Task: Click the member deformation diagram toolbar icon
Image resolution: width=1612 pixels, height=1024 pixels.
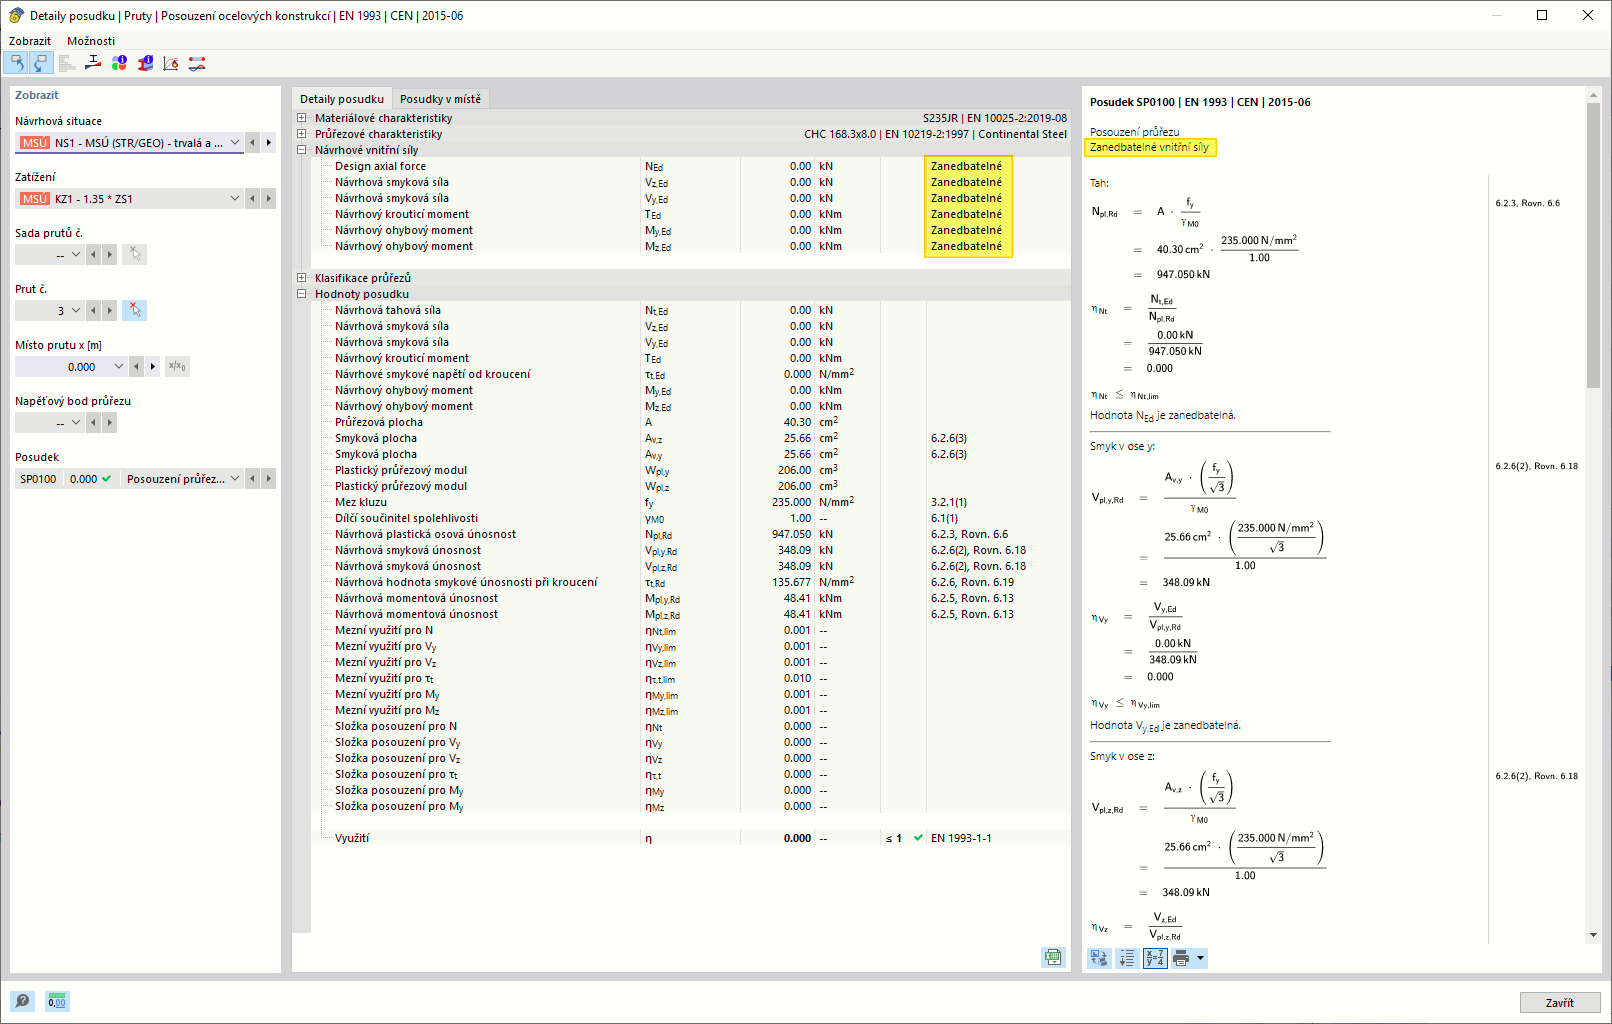Action: tap(197, 63)
